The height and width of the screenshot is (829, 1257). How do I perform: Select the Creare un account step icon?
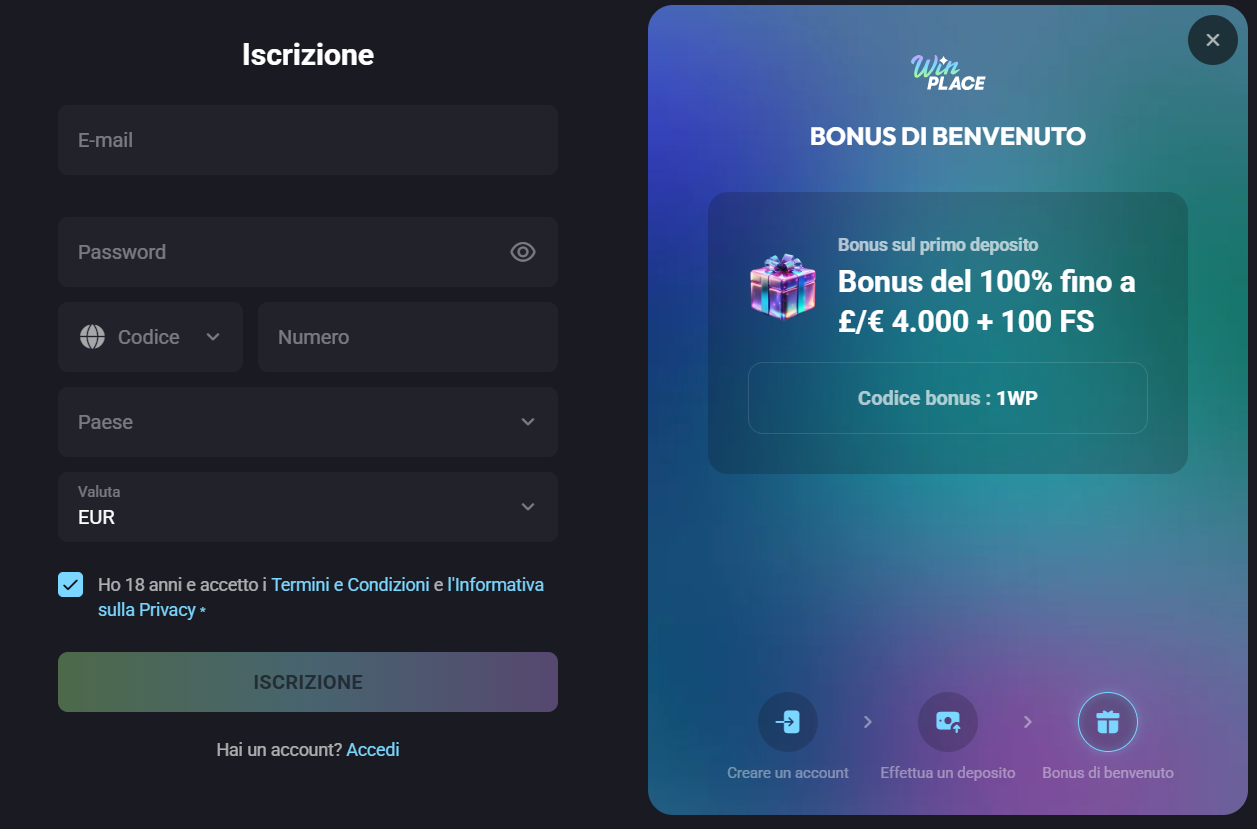tap(788, 722)
